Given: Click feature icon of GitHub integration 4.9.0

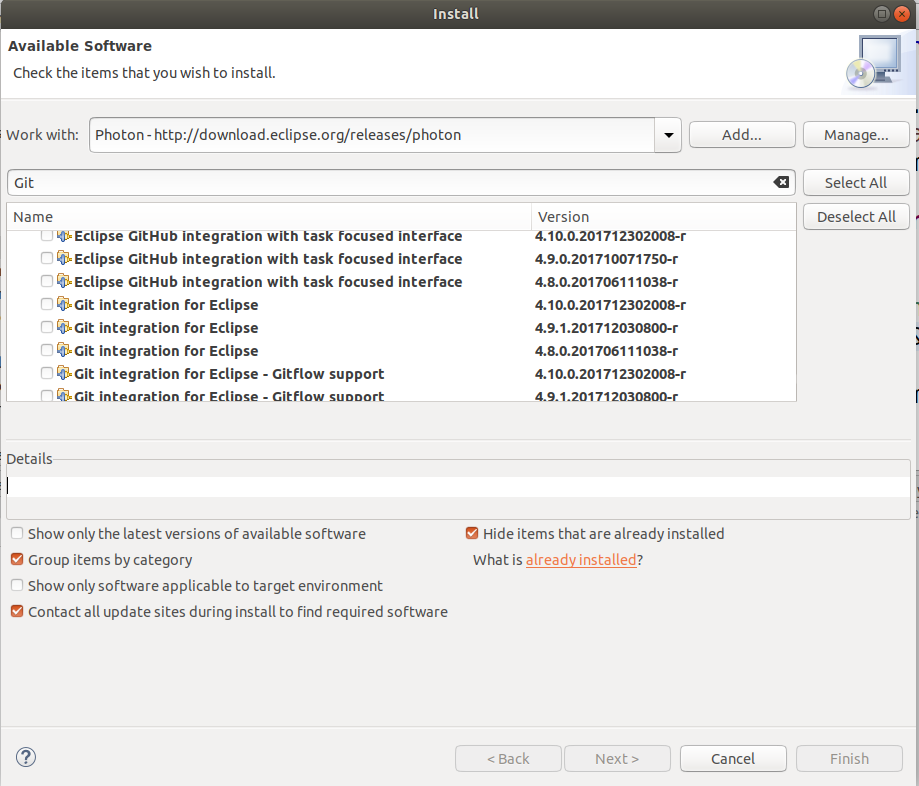Looking at the screenshot, I should click(64, 258).
